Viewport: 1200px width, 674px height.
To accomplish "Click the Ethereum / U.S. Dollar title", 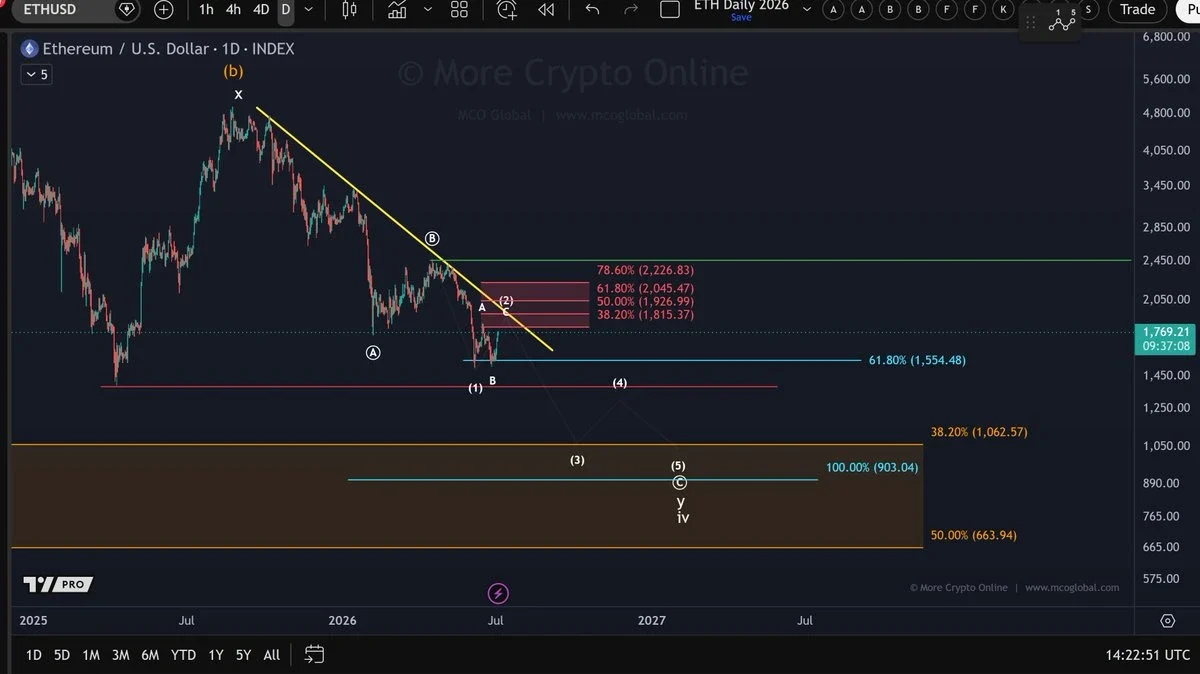I will [126, 49].
